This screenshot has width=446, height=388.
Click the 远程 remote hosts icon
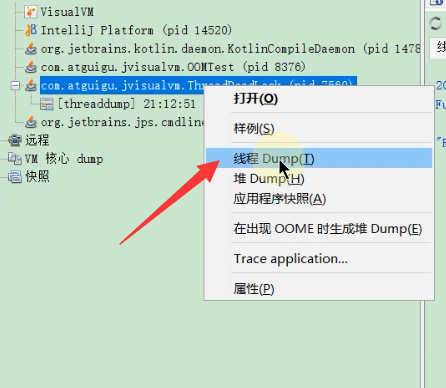15,140
